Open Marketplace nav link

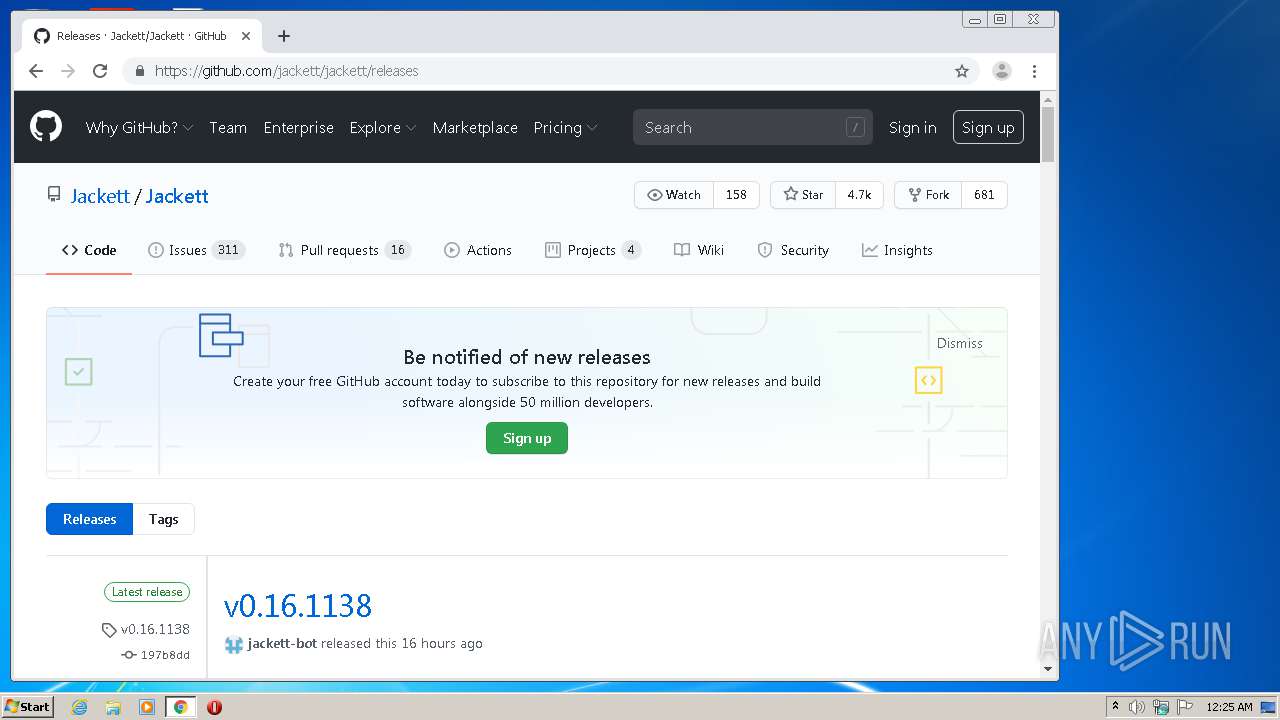475,128
